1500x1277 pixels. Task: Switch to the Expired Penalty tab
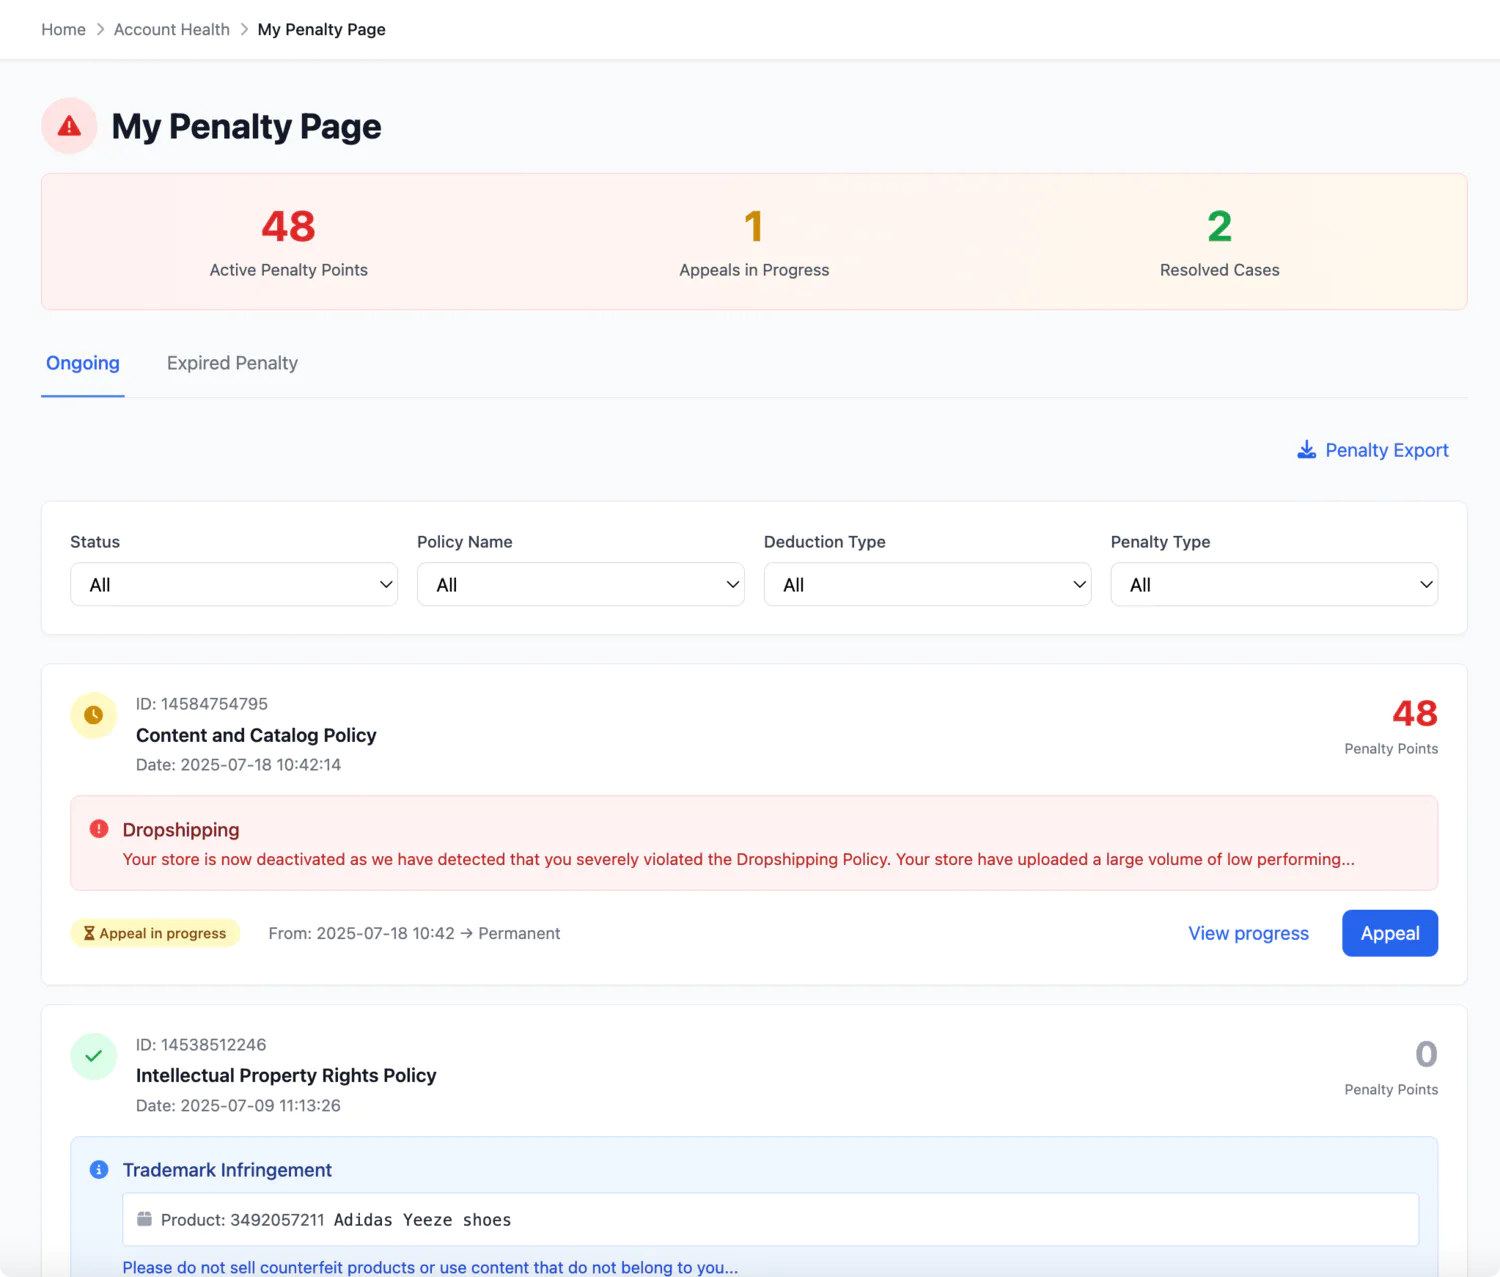(x=232, y=363)
